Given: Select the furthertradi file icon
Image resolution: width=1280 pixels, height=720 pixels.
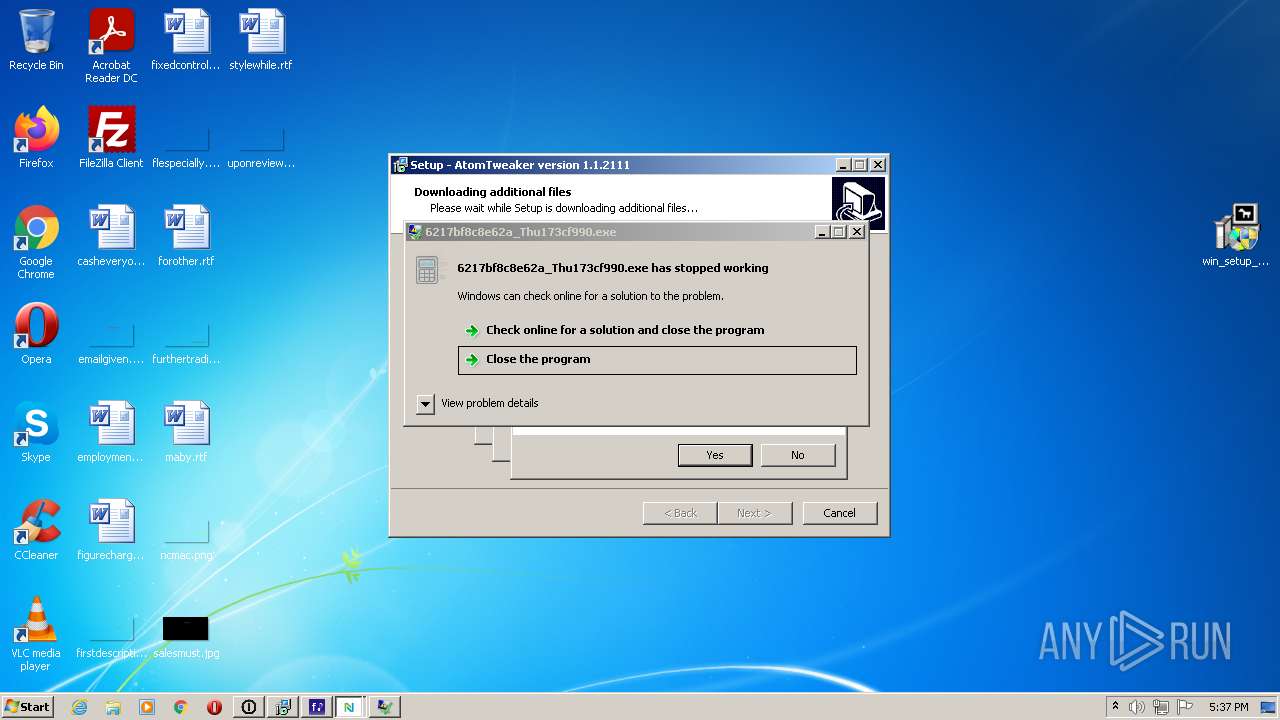Looking at the screenshot, I should tap(186, 342).
